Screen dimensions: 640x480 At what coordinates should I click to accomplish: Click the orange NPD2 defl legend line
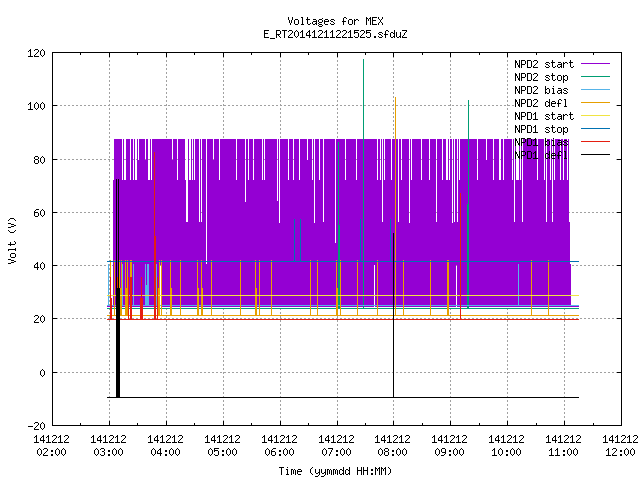pos(595,102)
